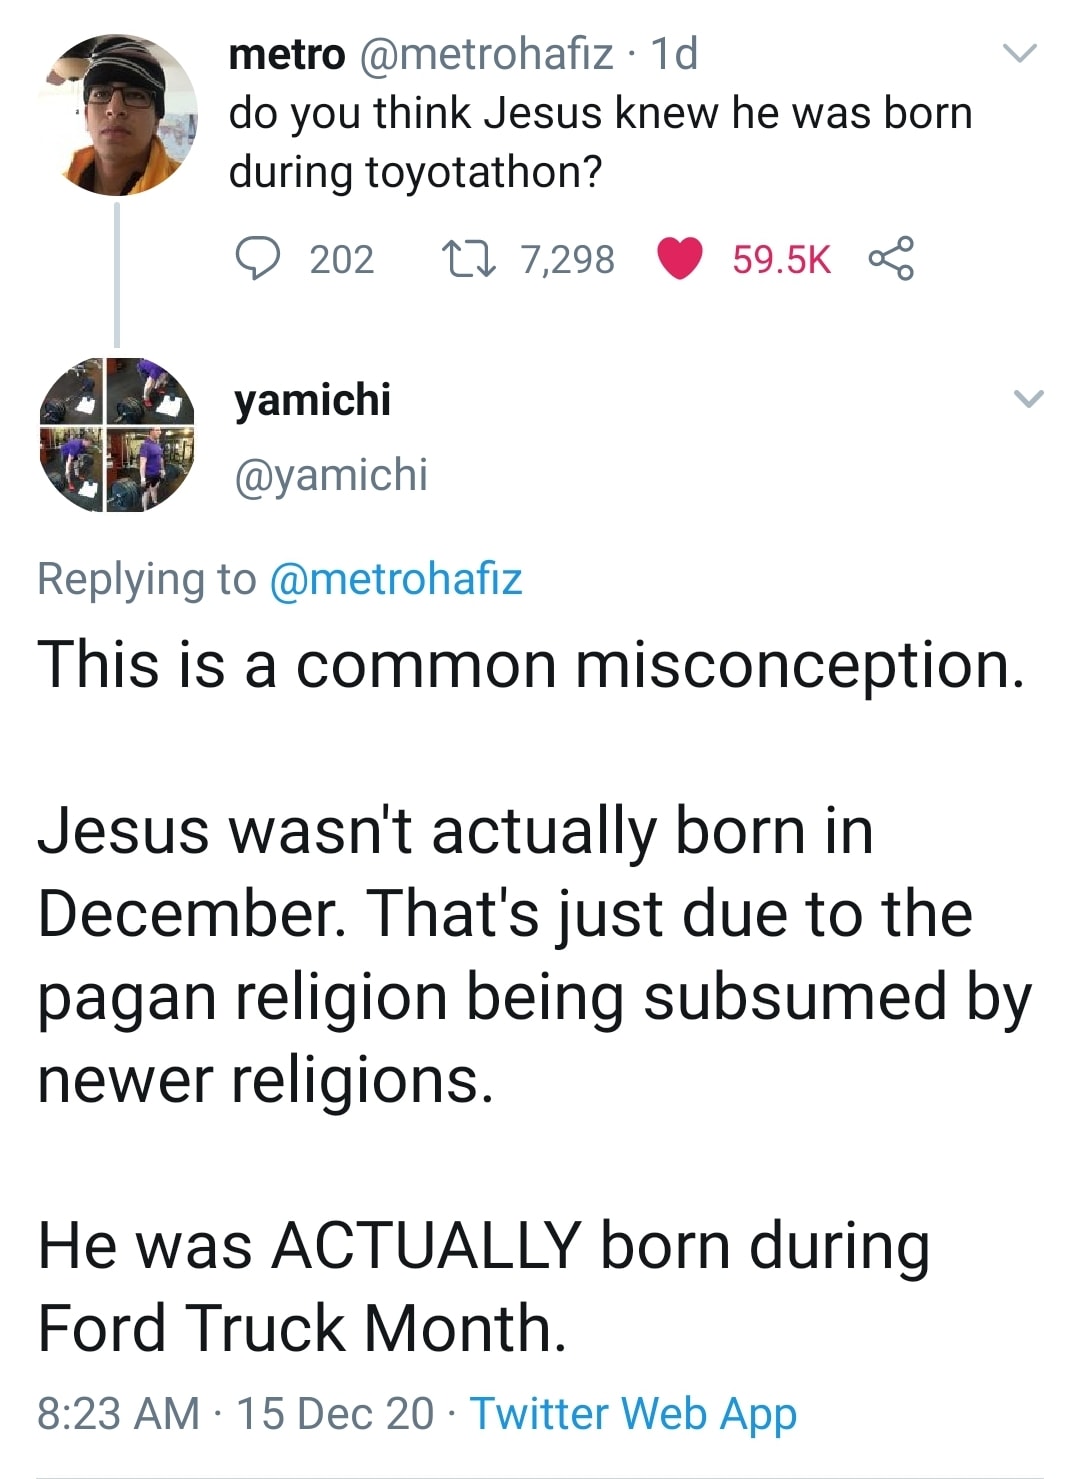Click the @yamichi handle
Screen dimensions: 1080x1479
331,474
